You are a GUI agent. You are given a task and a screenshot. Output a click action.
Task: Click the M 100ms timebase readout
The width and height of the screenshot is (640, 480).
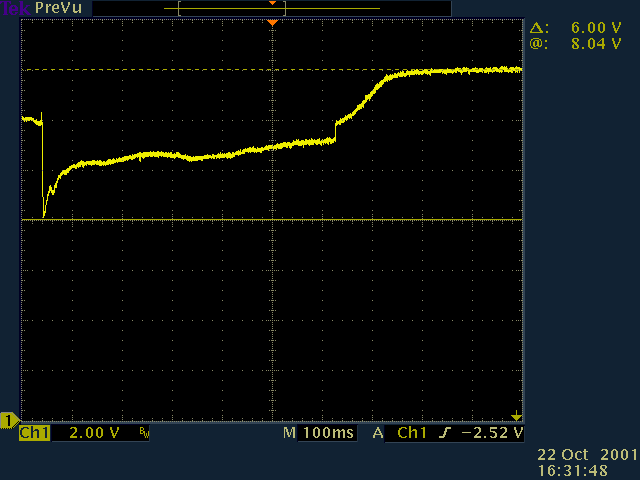point(318,433)
